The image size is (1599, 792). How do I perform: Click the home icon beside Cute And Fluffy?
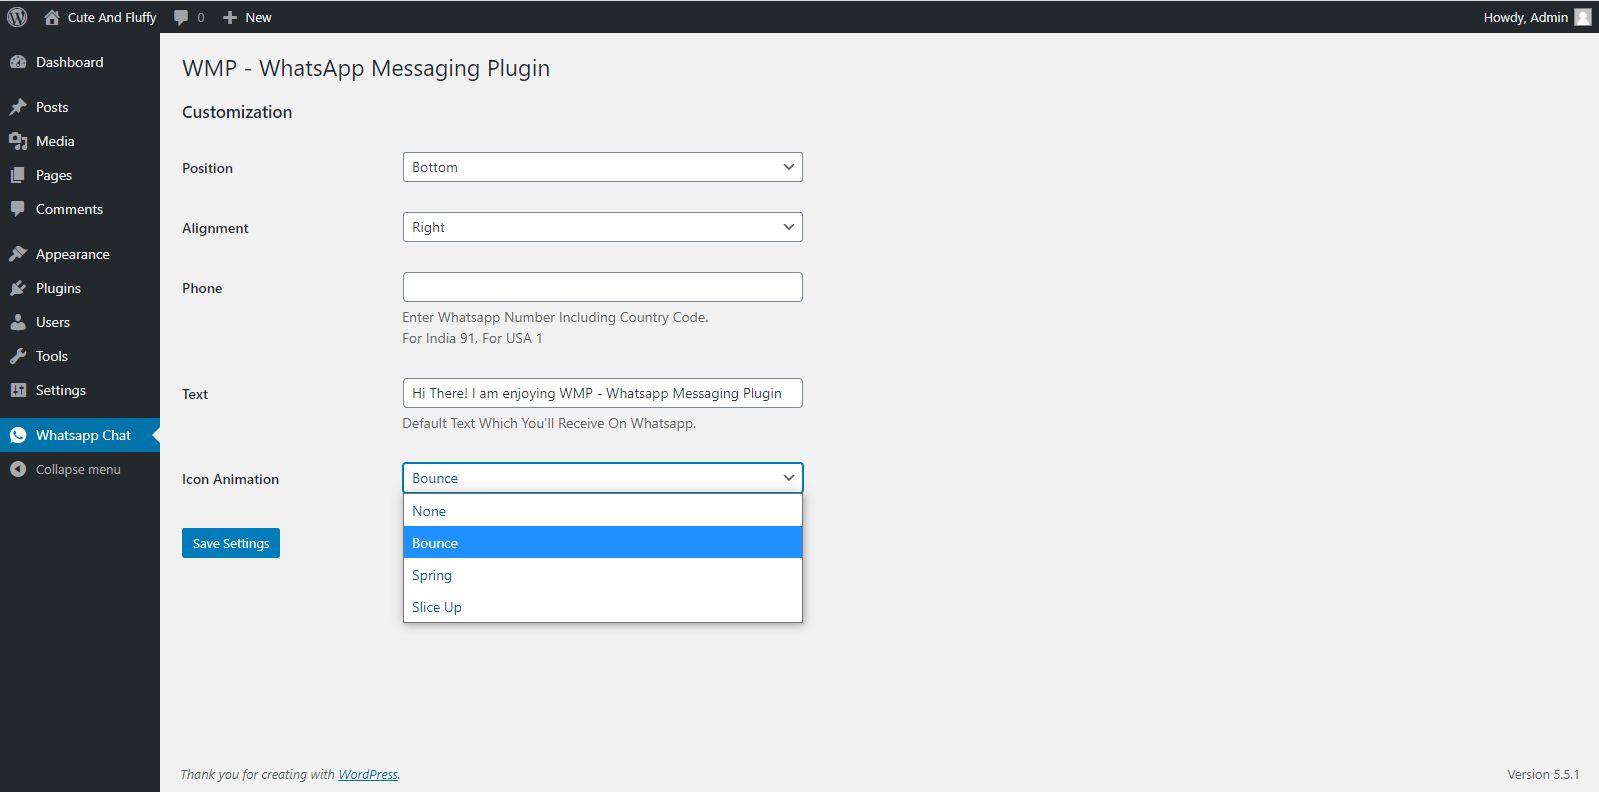(x=52, y=17)
